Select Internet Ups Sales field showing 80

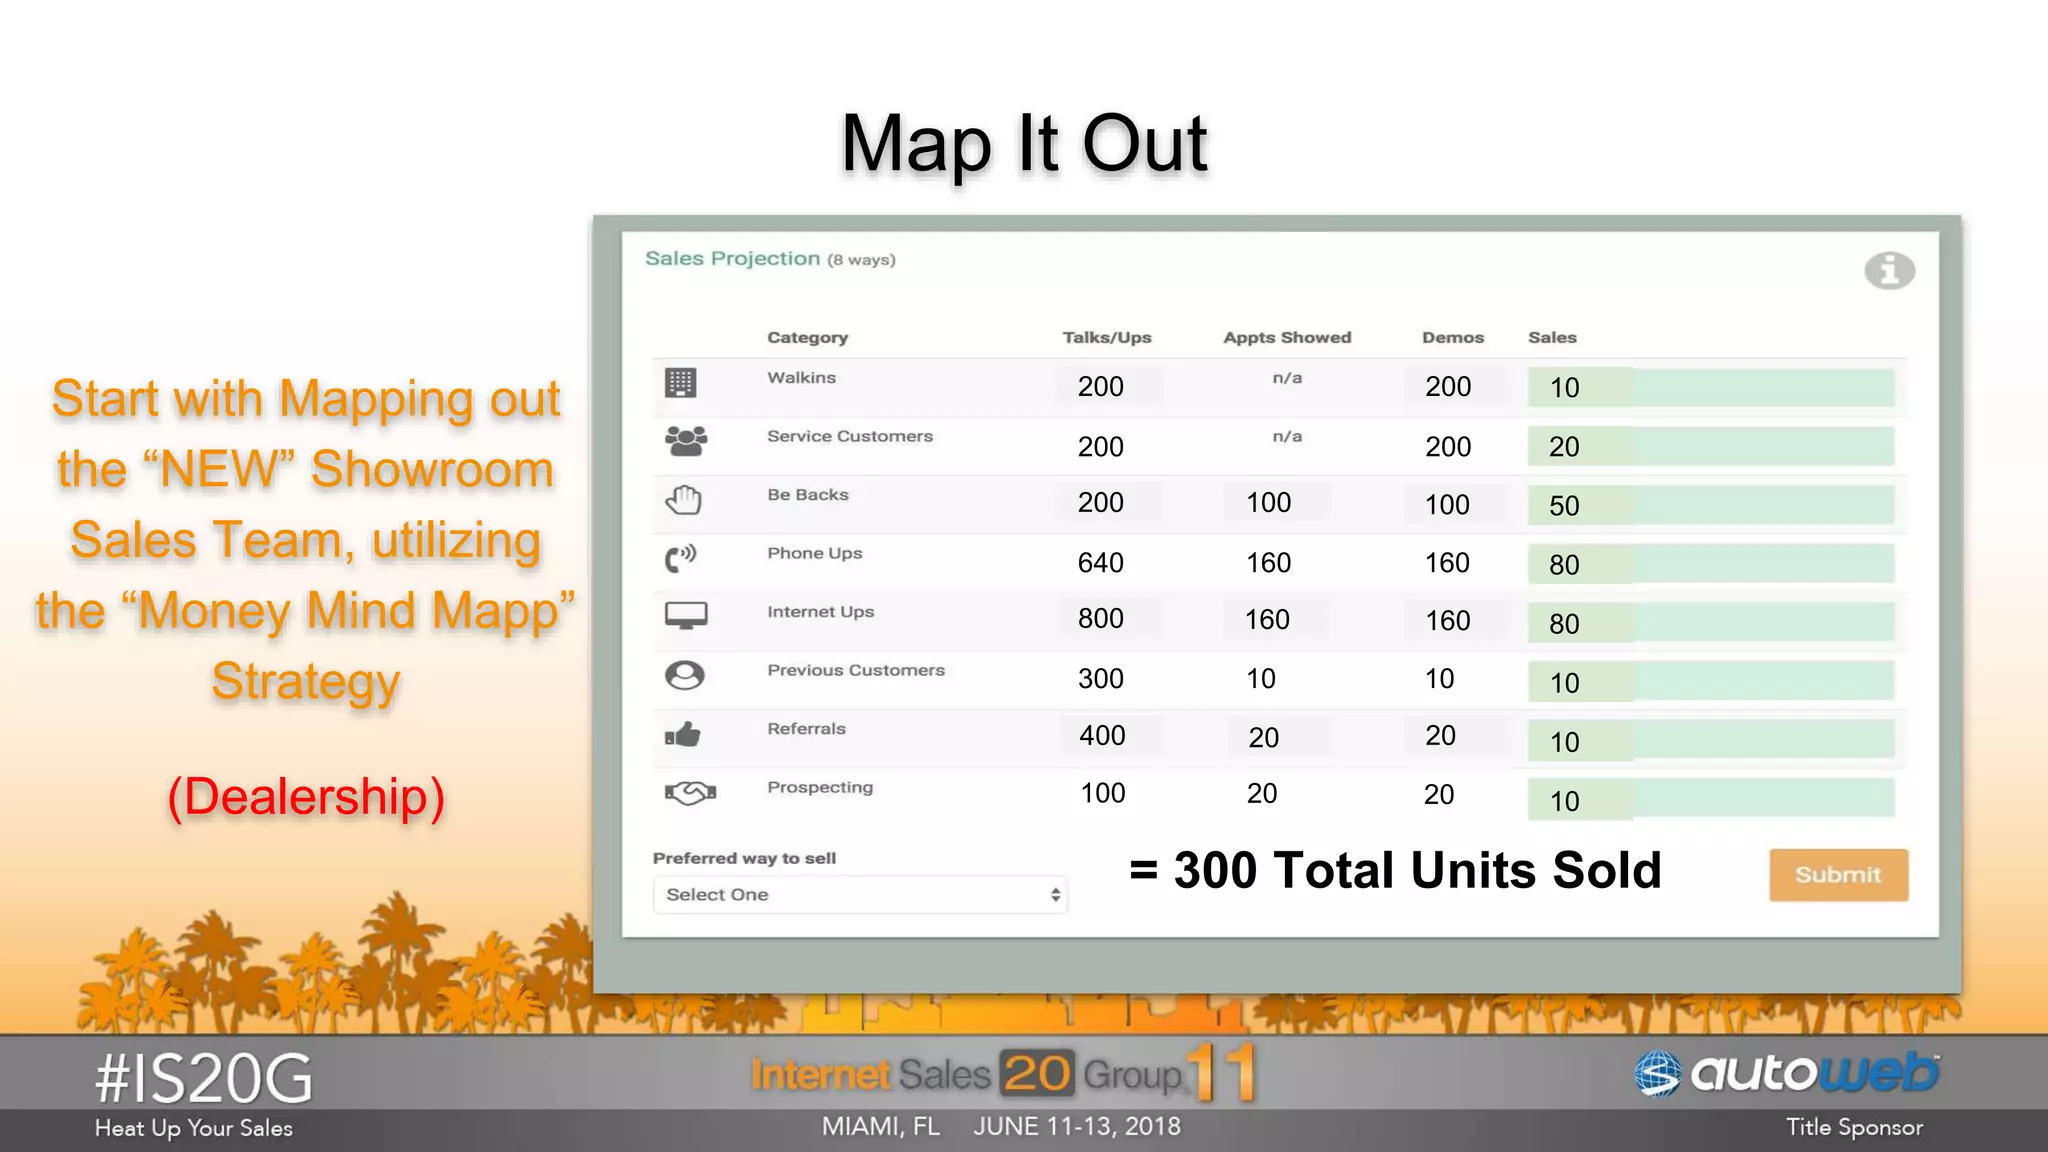click(x=1711, y=623)
